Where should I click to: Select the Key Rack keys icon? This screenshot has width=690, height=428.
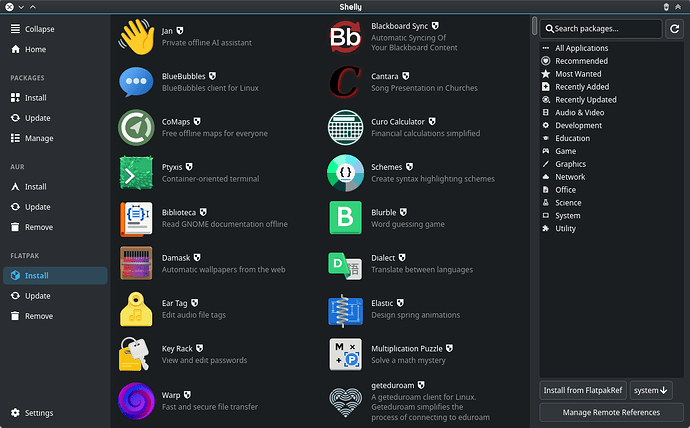click(x=134, y=354)
